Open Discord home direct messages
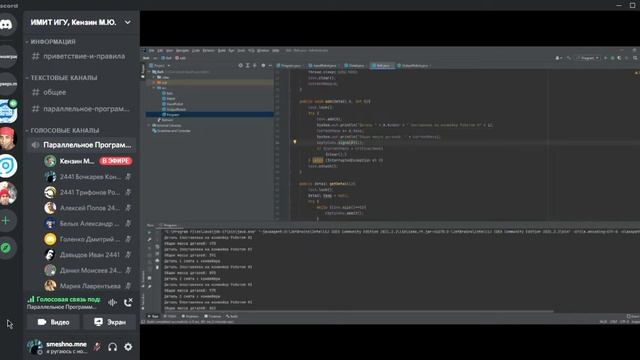The width and height of the screenshot is (640, 360). [x=7, y=24]
